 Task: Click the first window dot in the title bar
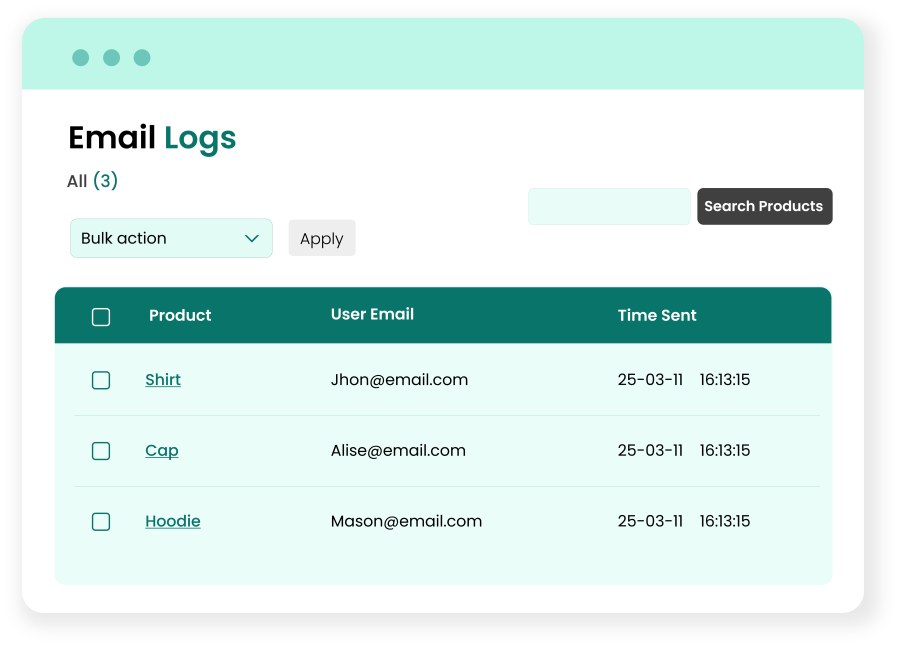[81, 58]
